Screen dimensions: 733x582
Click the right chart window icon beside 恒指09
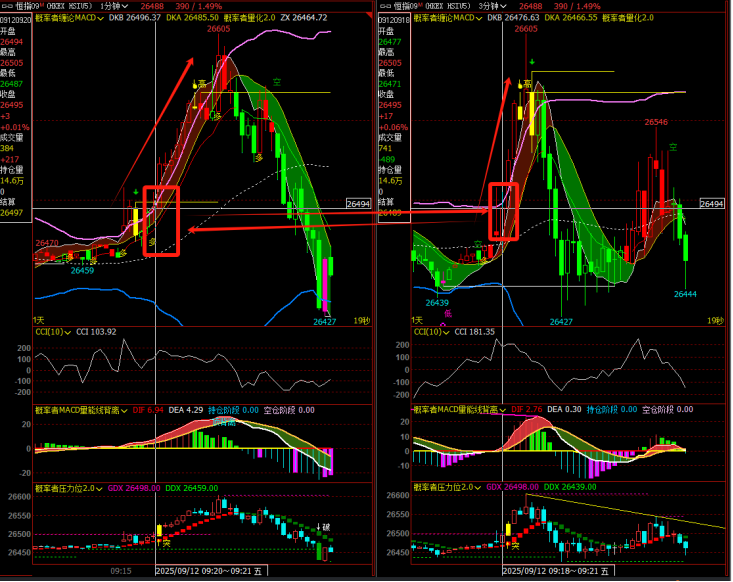(384, 5)
